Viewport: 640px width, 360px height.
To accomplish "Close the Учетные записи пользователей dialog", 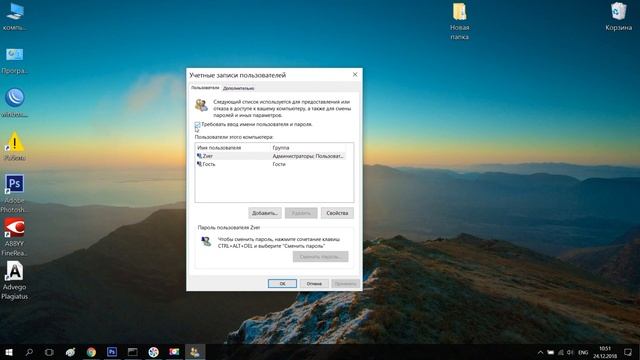I will coord(355,74).
